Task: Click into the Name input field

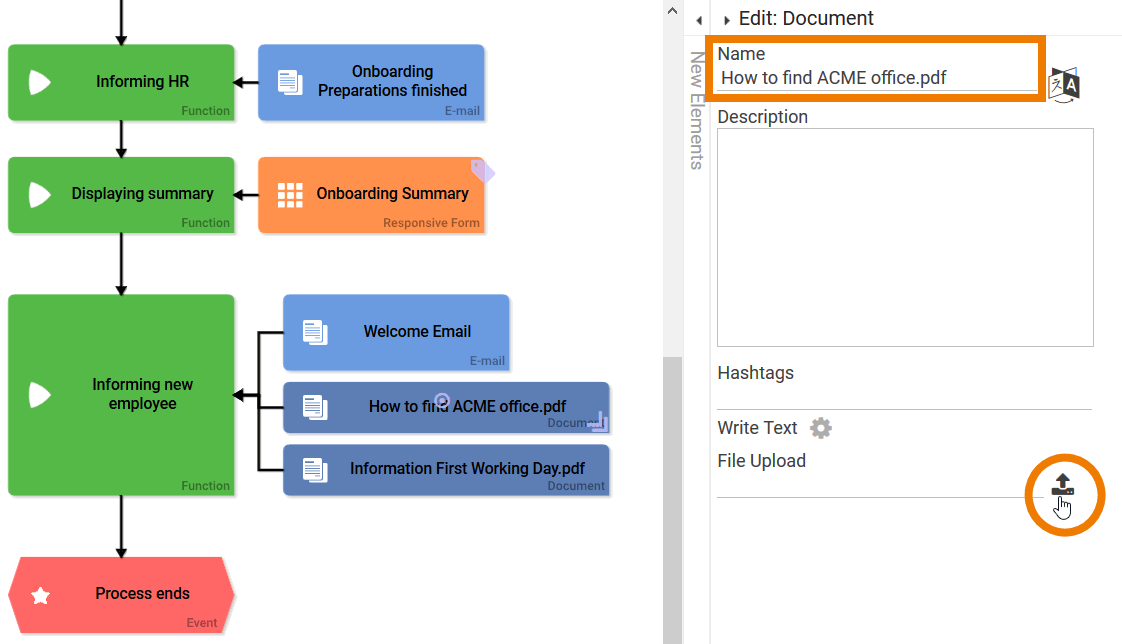Action: coord(875,78)
